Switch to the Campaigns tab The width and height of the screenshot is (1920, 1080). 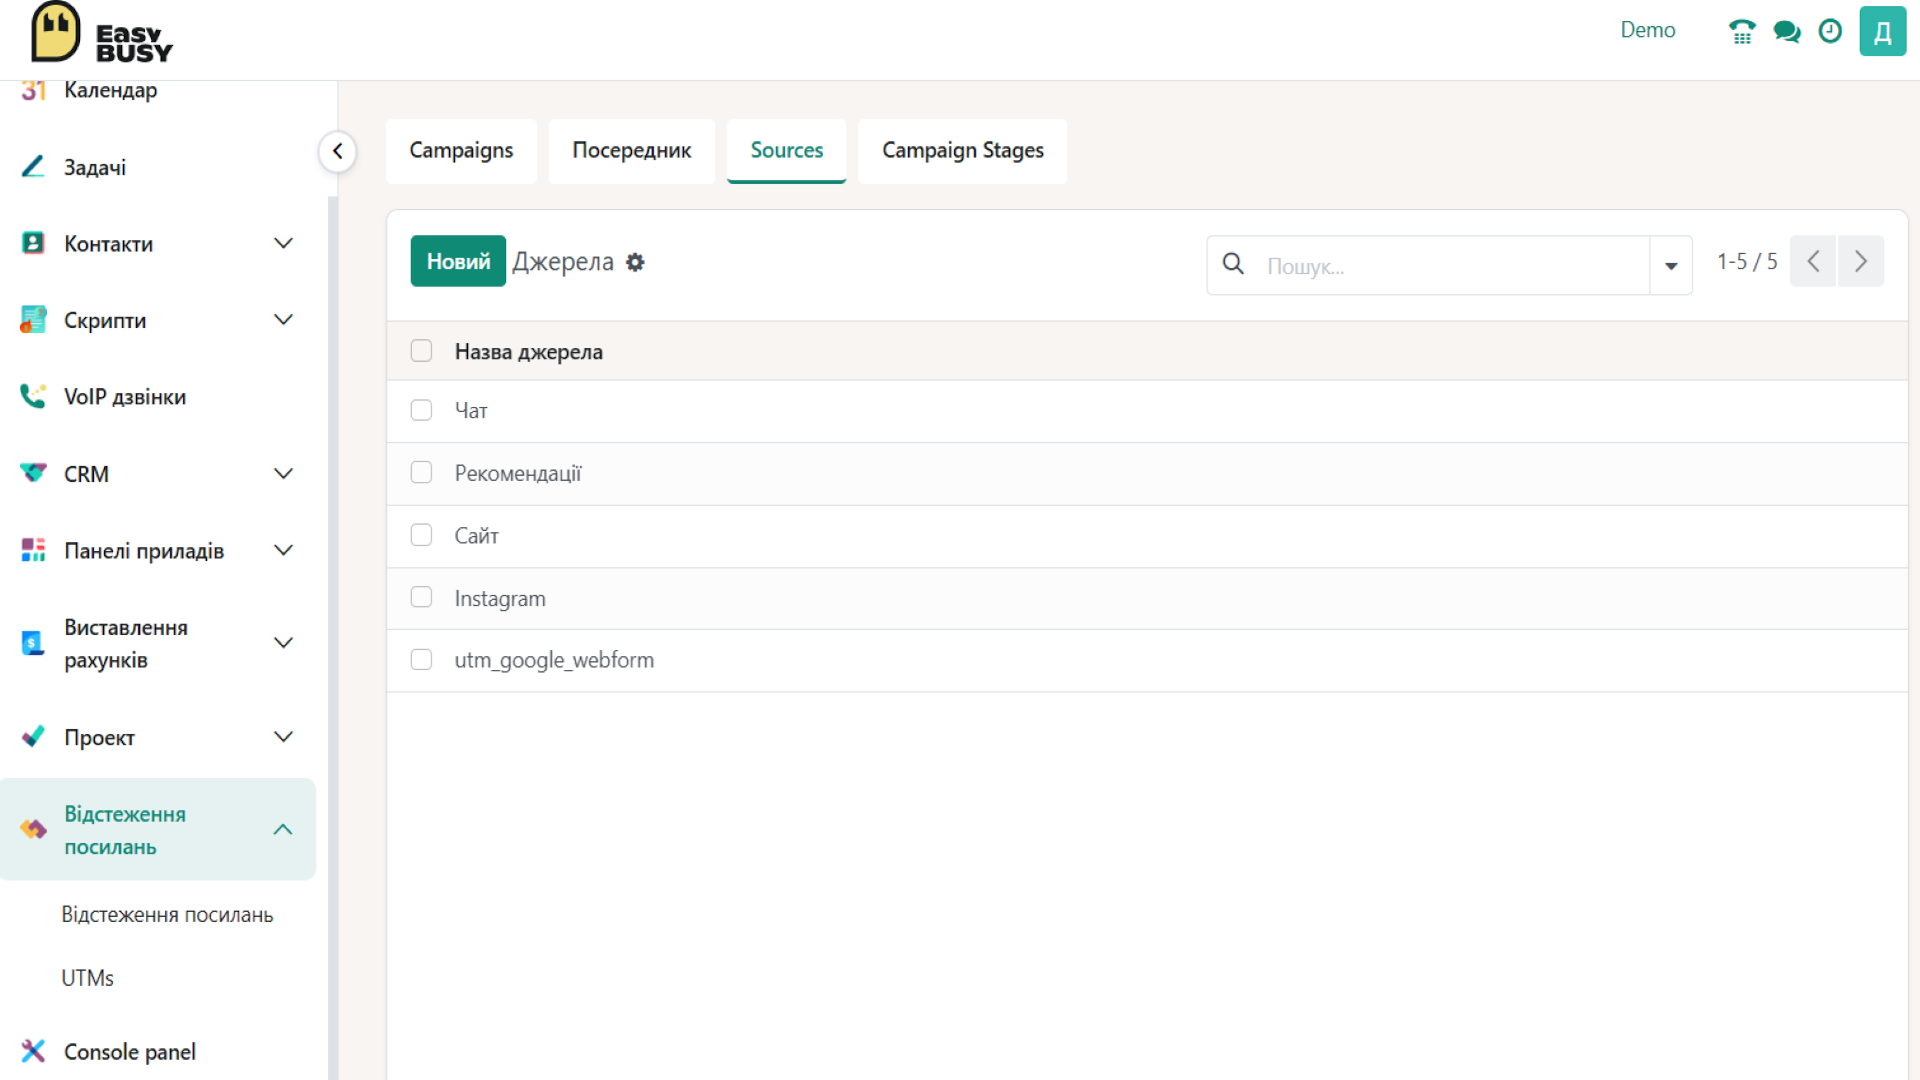(x=461, y=151)
